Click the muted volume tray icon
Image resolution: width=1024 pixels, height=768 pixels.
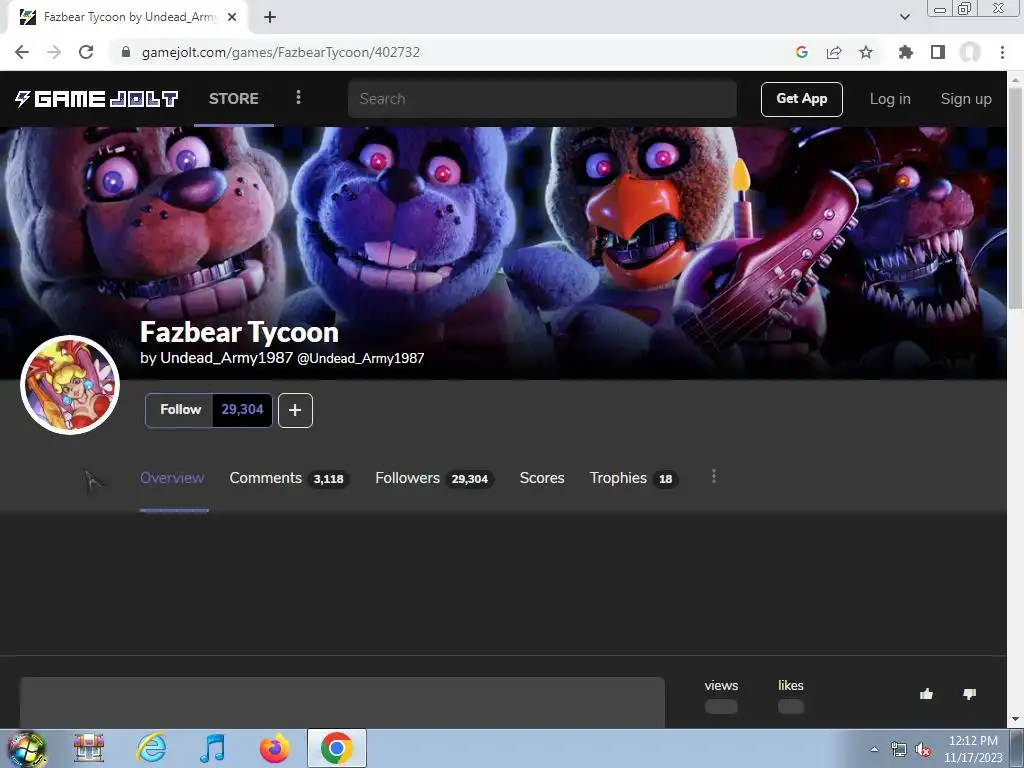click(923, 750)
